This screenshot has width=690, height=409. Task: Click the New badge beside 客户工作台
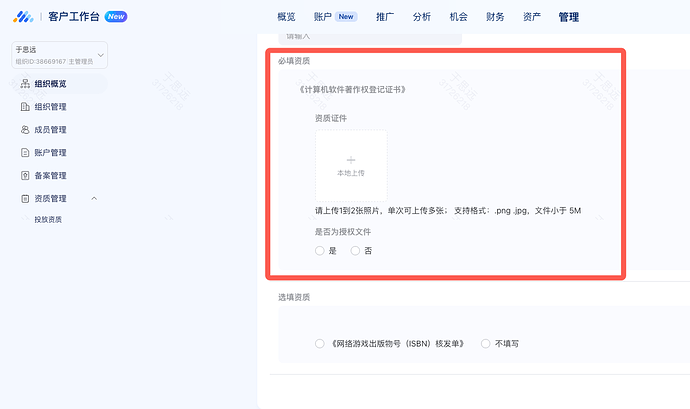[116, 17]
